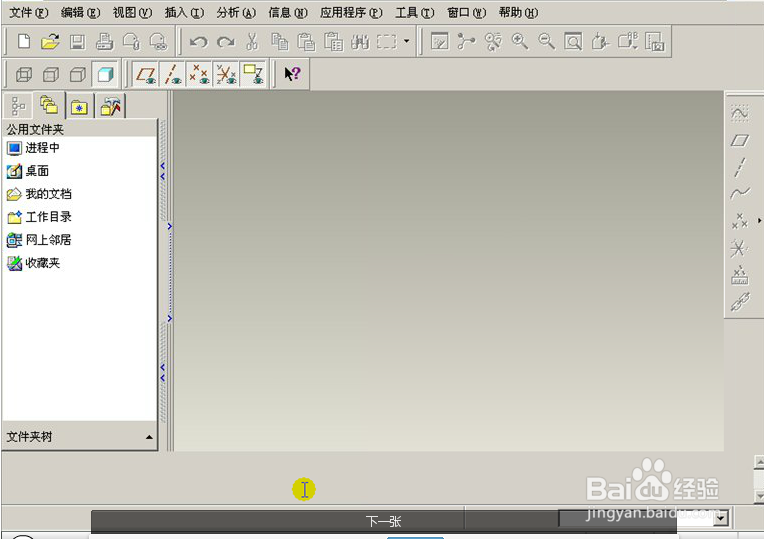Switch to the Model Tree tab
Image resolution: width=764 pixels, height=539 pixels.
[x=18, y=106]
